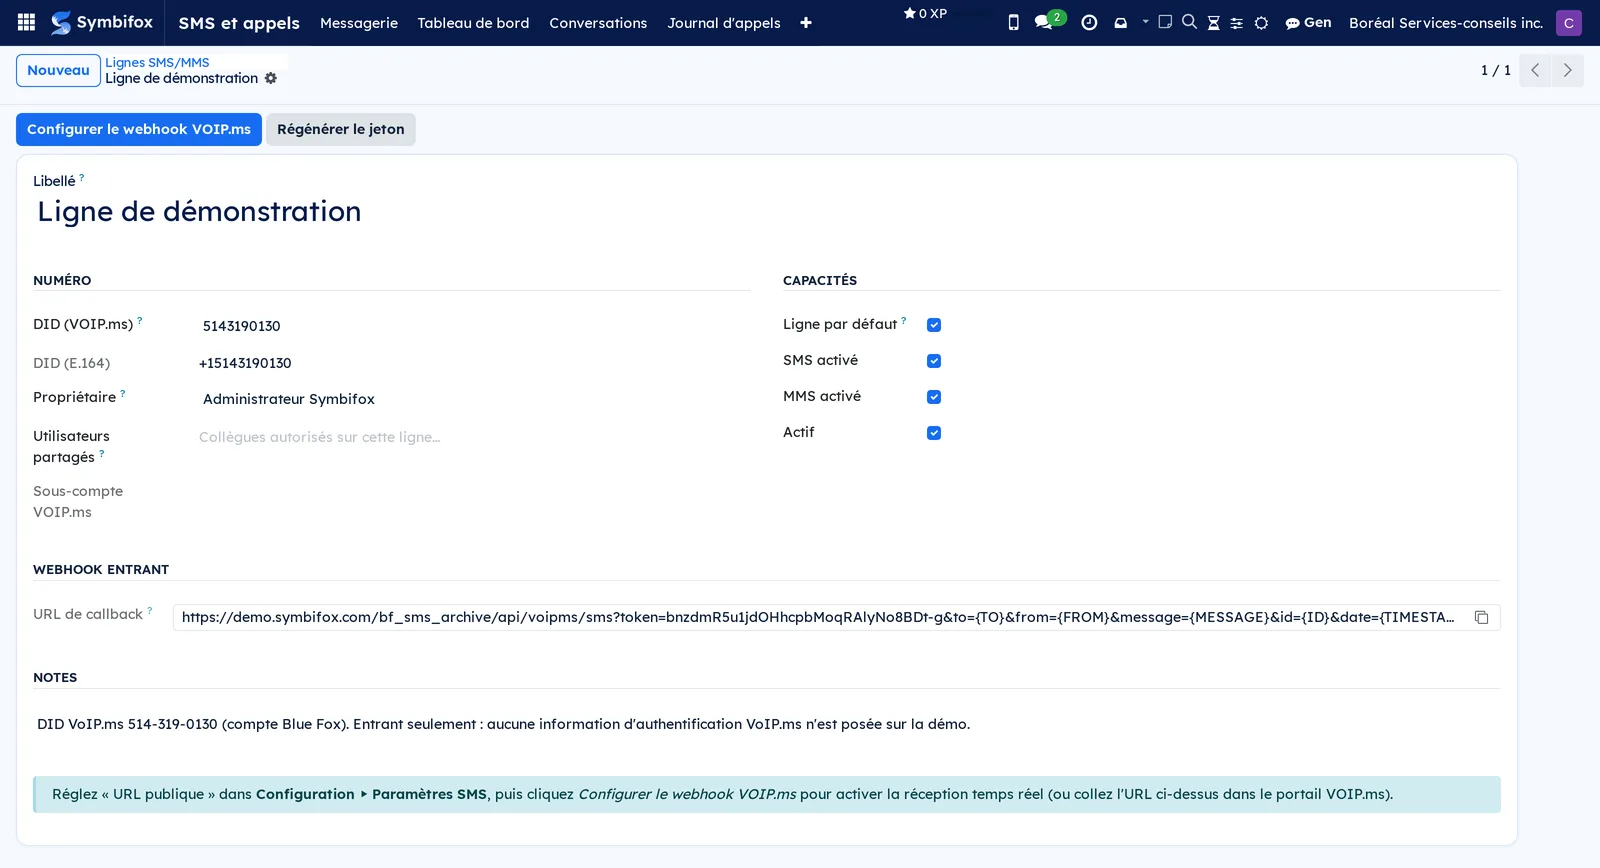This screenshot has height=868, width=1600.
Task: Switch company via Boréal Services-conseils inc.
Action: point(1445,22)
